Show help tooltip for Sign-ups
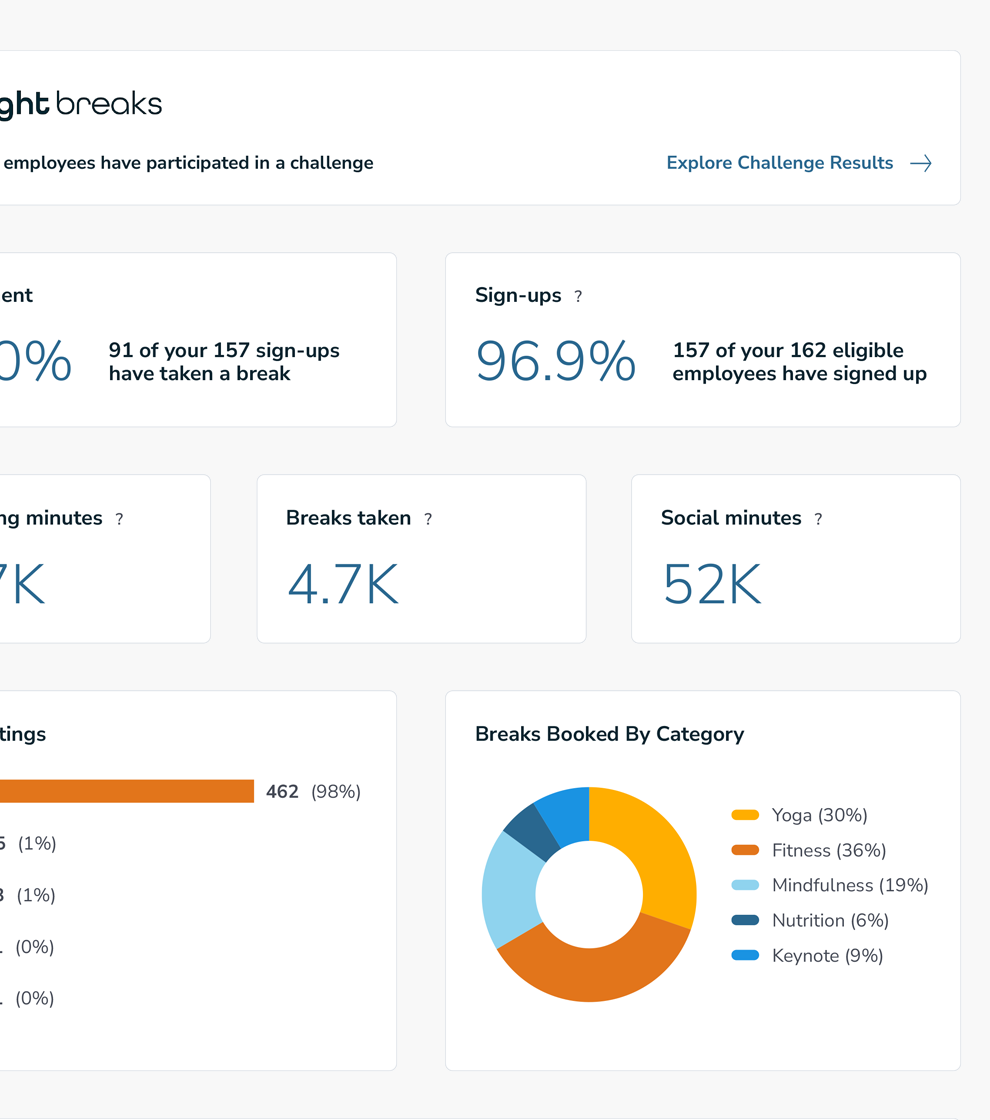This screenshot has width=990, height=1120. click(x=578, y=296)
